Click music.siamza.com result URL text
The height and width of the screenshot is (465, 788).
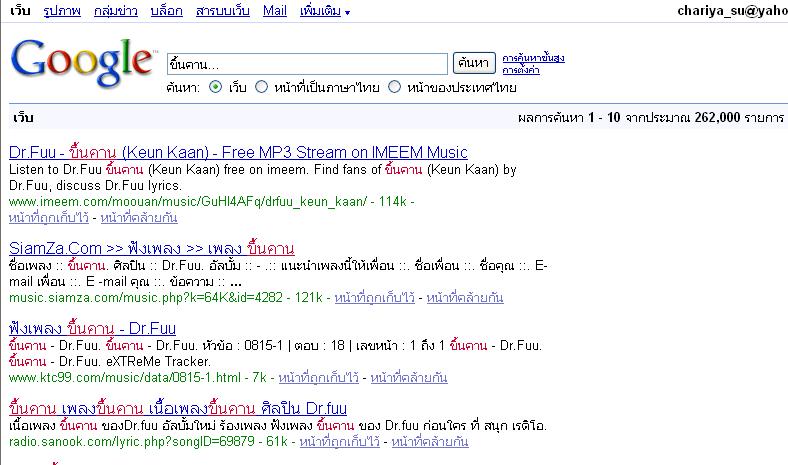146,298
